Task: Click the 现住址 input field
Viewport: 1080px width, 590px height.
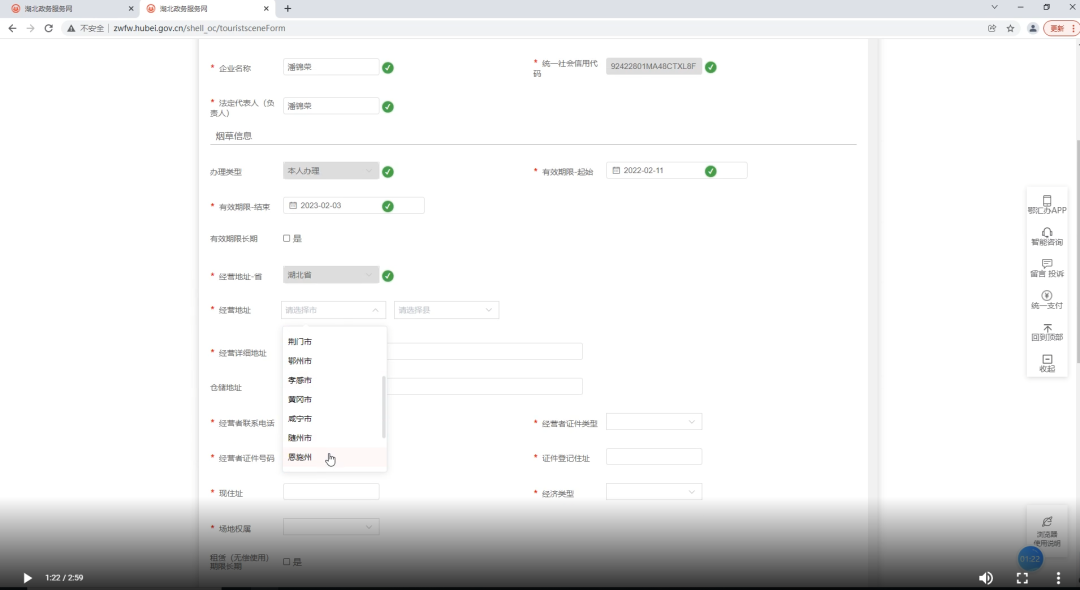Action: coord(331,492)
